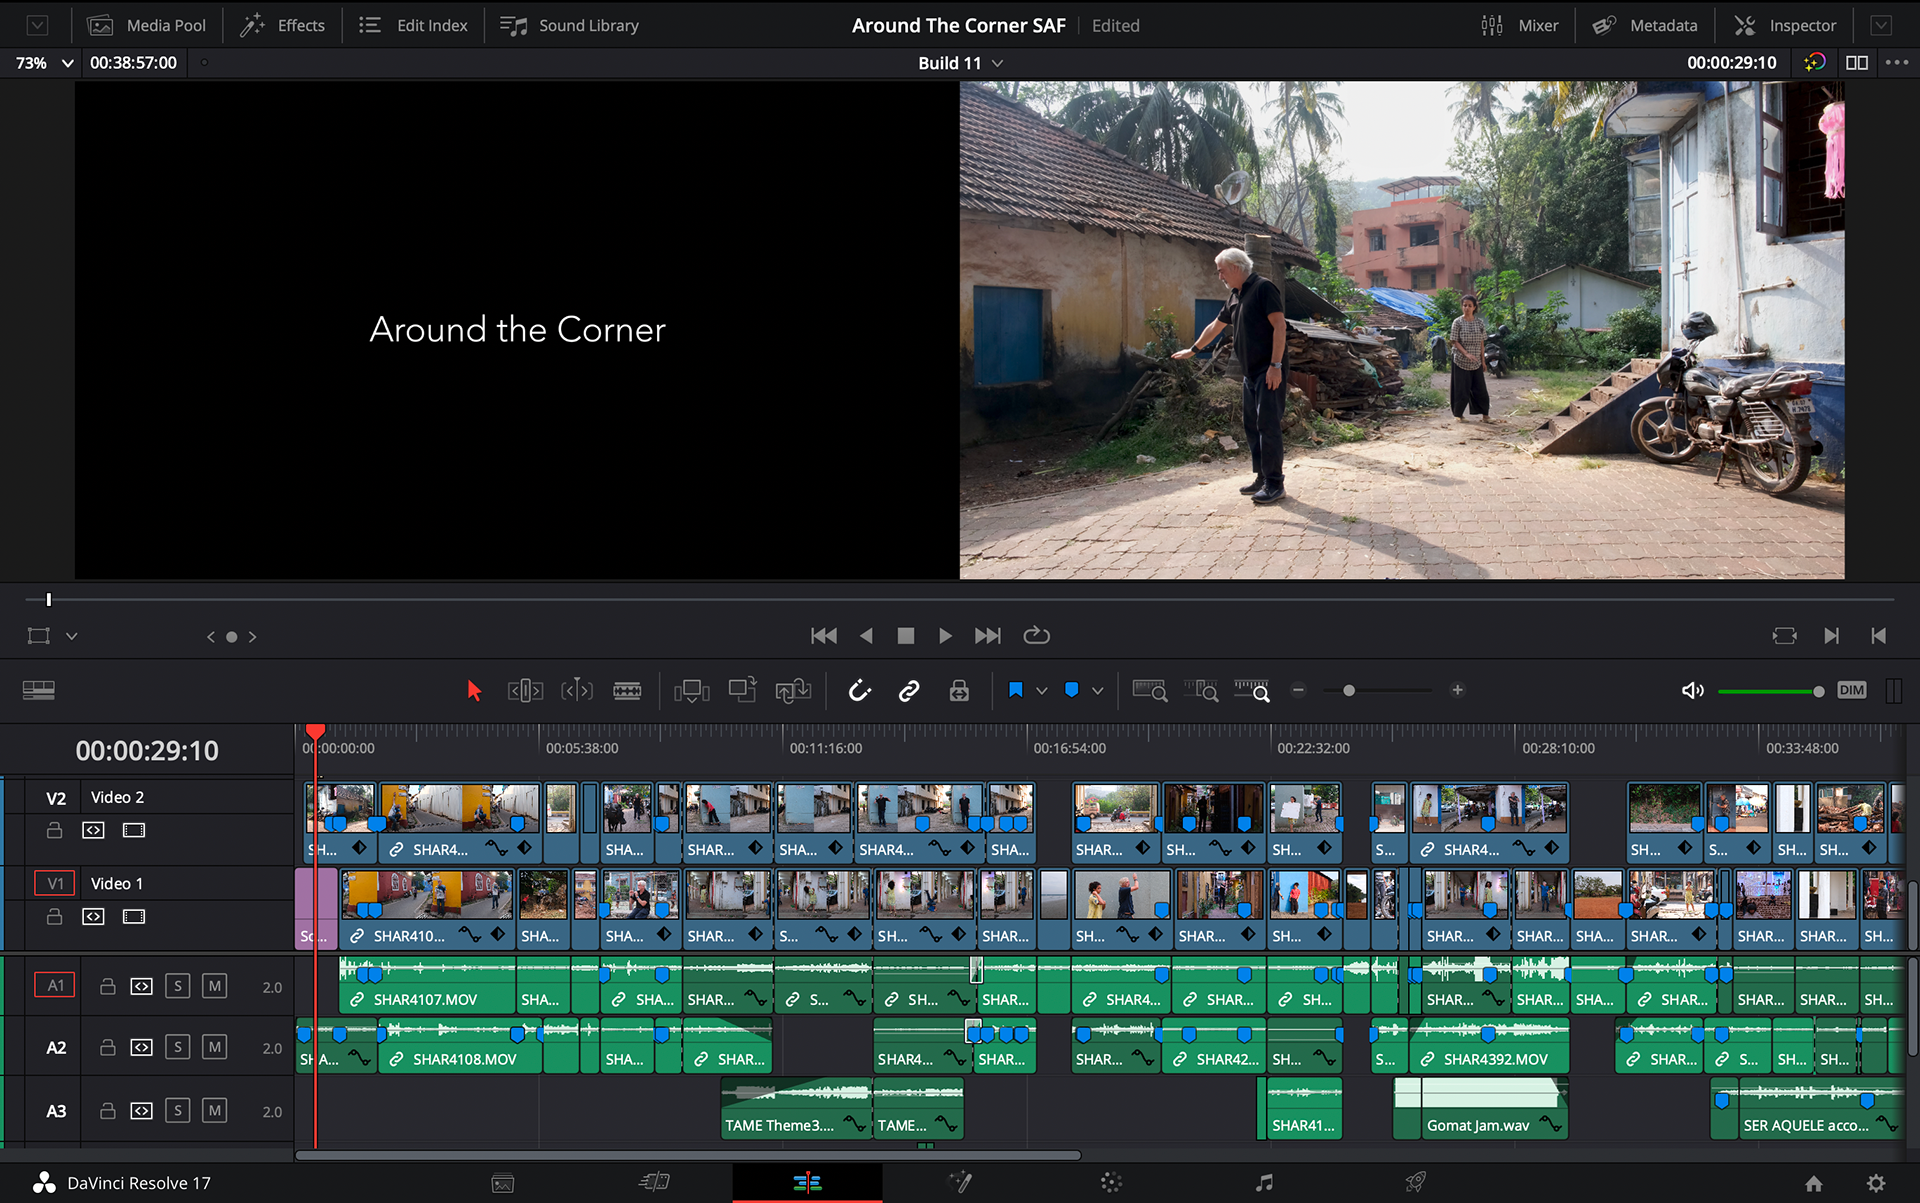This screenshot has width=1920, height=1203.
Task: Open the Inspector panel
Action: pos(1784,25)
